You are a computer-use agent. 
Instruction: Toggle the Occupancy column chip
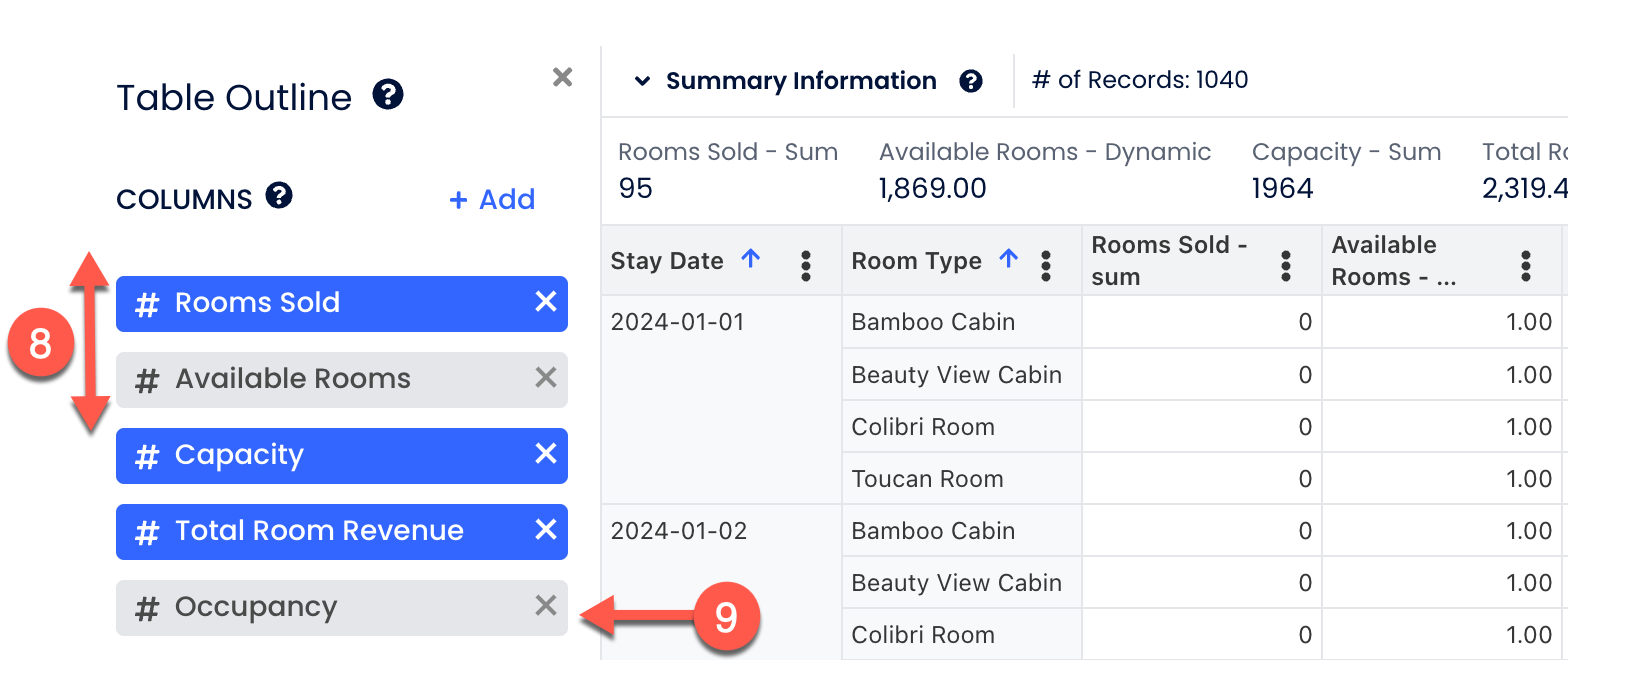(300, 607)
